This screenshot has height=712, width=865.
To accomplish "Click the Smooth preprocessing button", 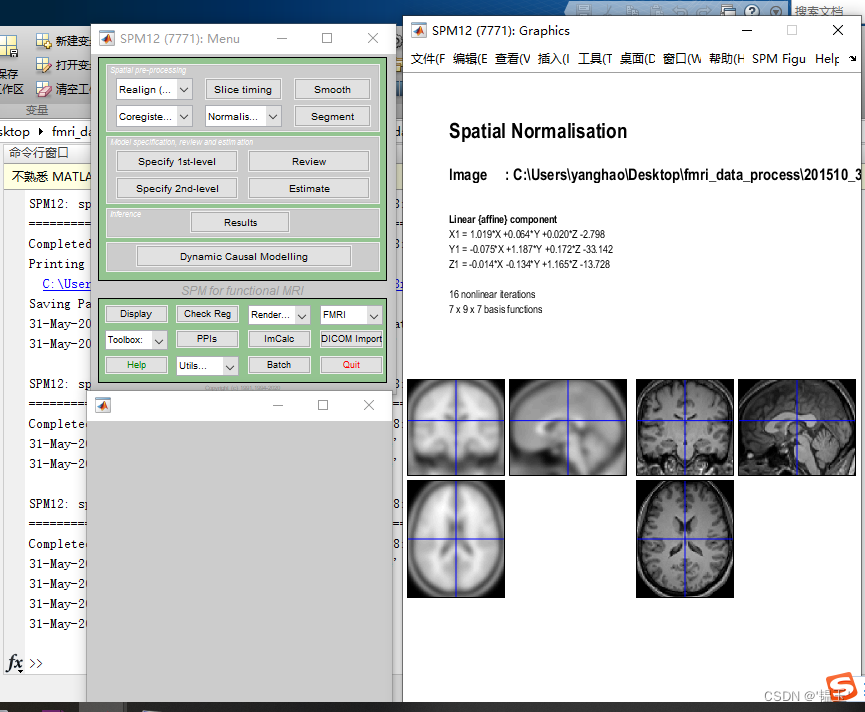I will (x=331, y=89).
